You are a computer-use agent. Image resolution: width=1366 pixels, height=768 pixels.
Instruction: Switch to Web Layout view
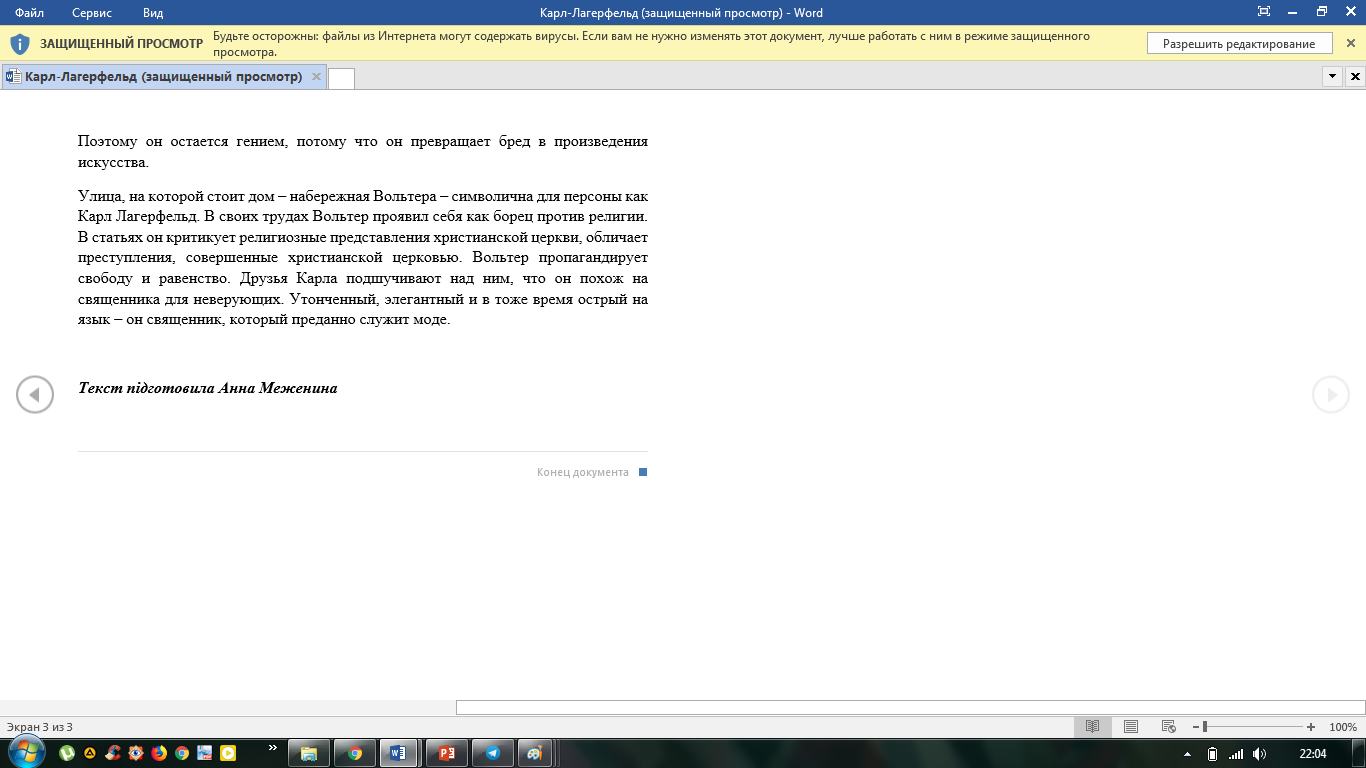pyautogui.click(x=1168, y=727)
